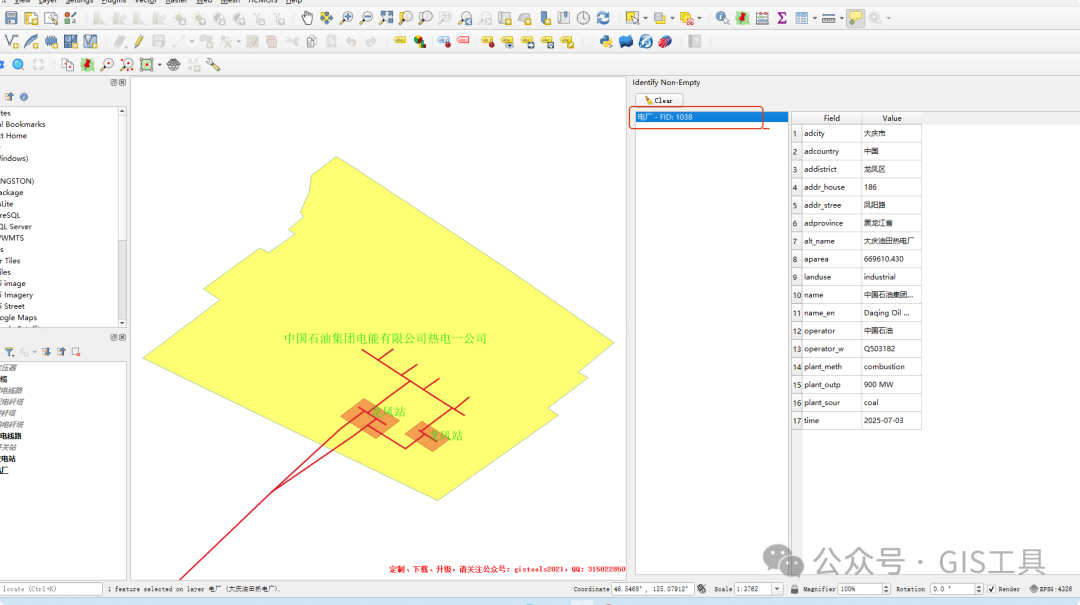This screenshot has width=1080, height=605.
Task: Click the Zoom Last icon
Action: pyautogui.click(x=466, y=19)
